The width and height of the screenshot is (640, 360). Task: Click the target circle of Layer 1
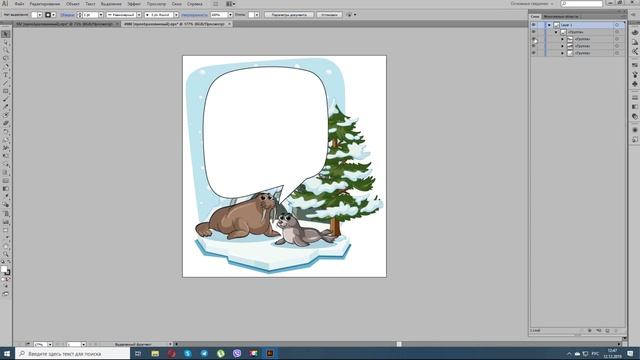tap(617, 25)
